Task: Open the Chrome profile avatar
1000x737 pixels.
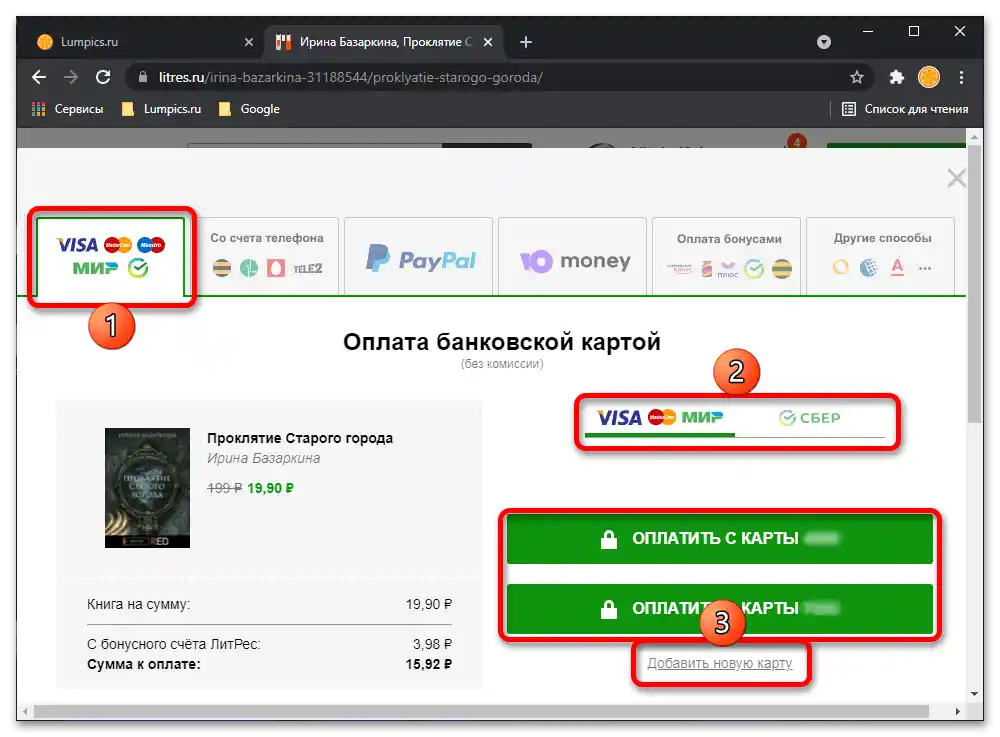Action: 929,77
